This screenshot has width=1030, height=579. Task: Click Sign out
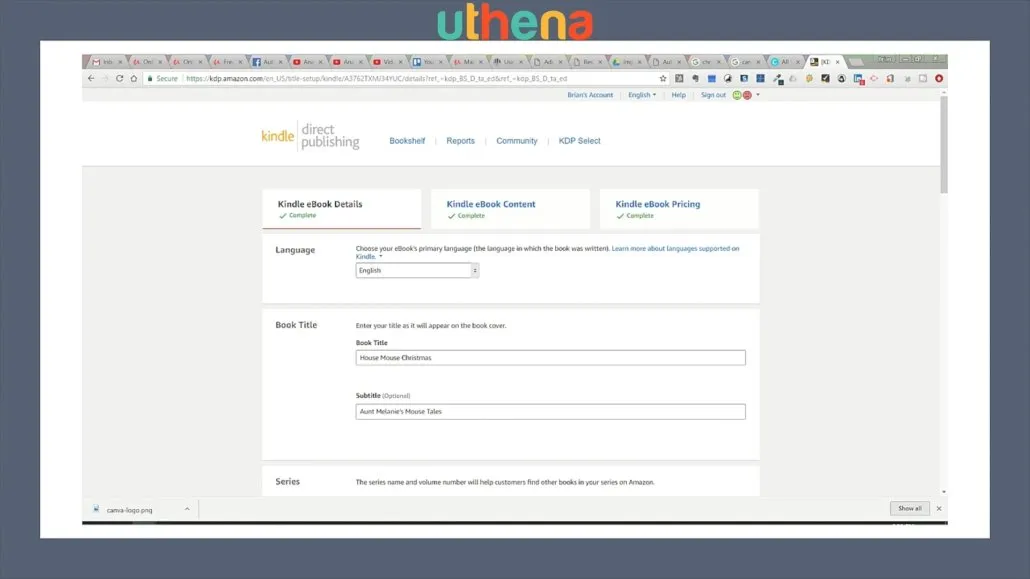[713, 95]
